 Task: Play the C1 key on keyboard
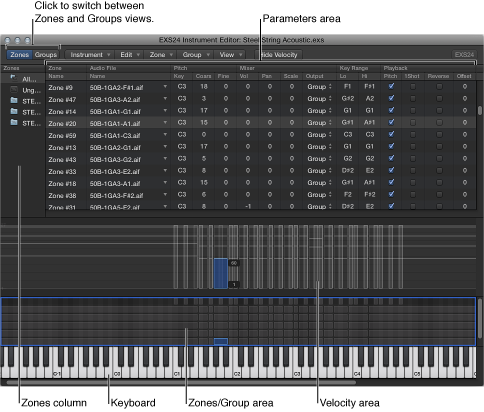point(177,373)
